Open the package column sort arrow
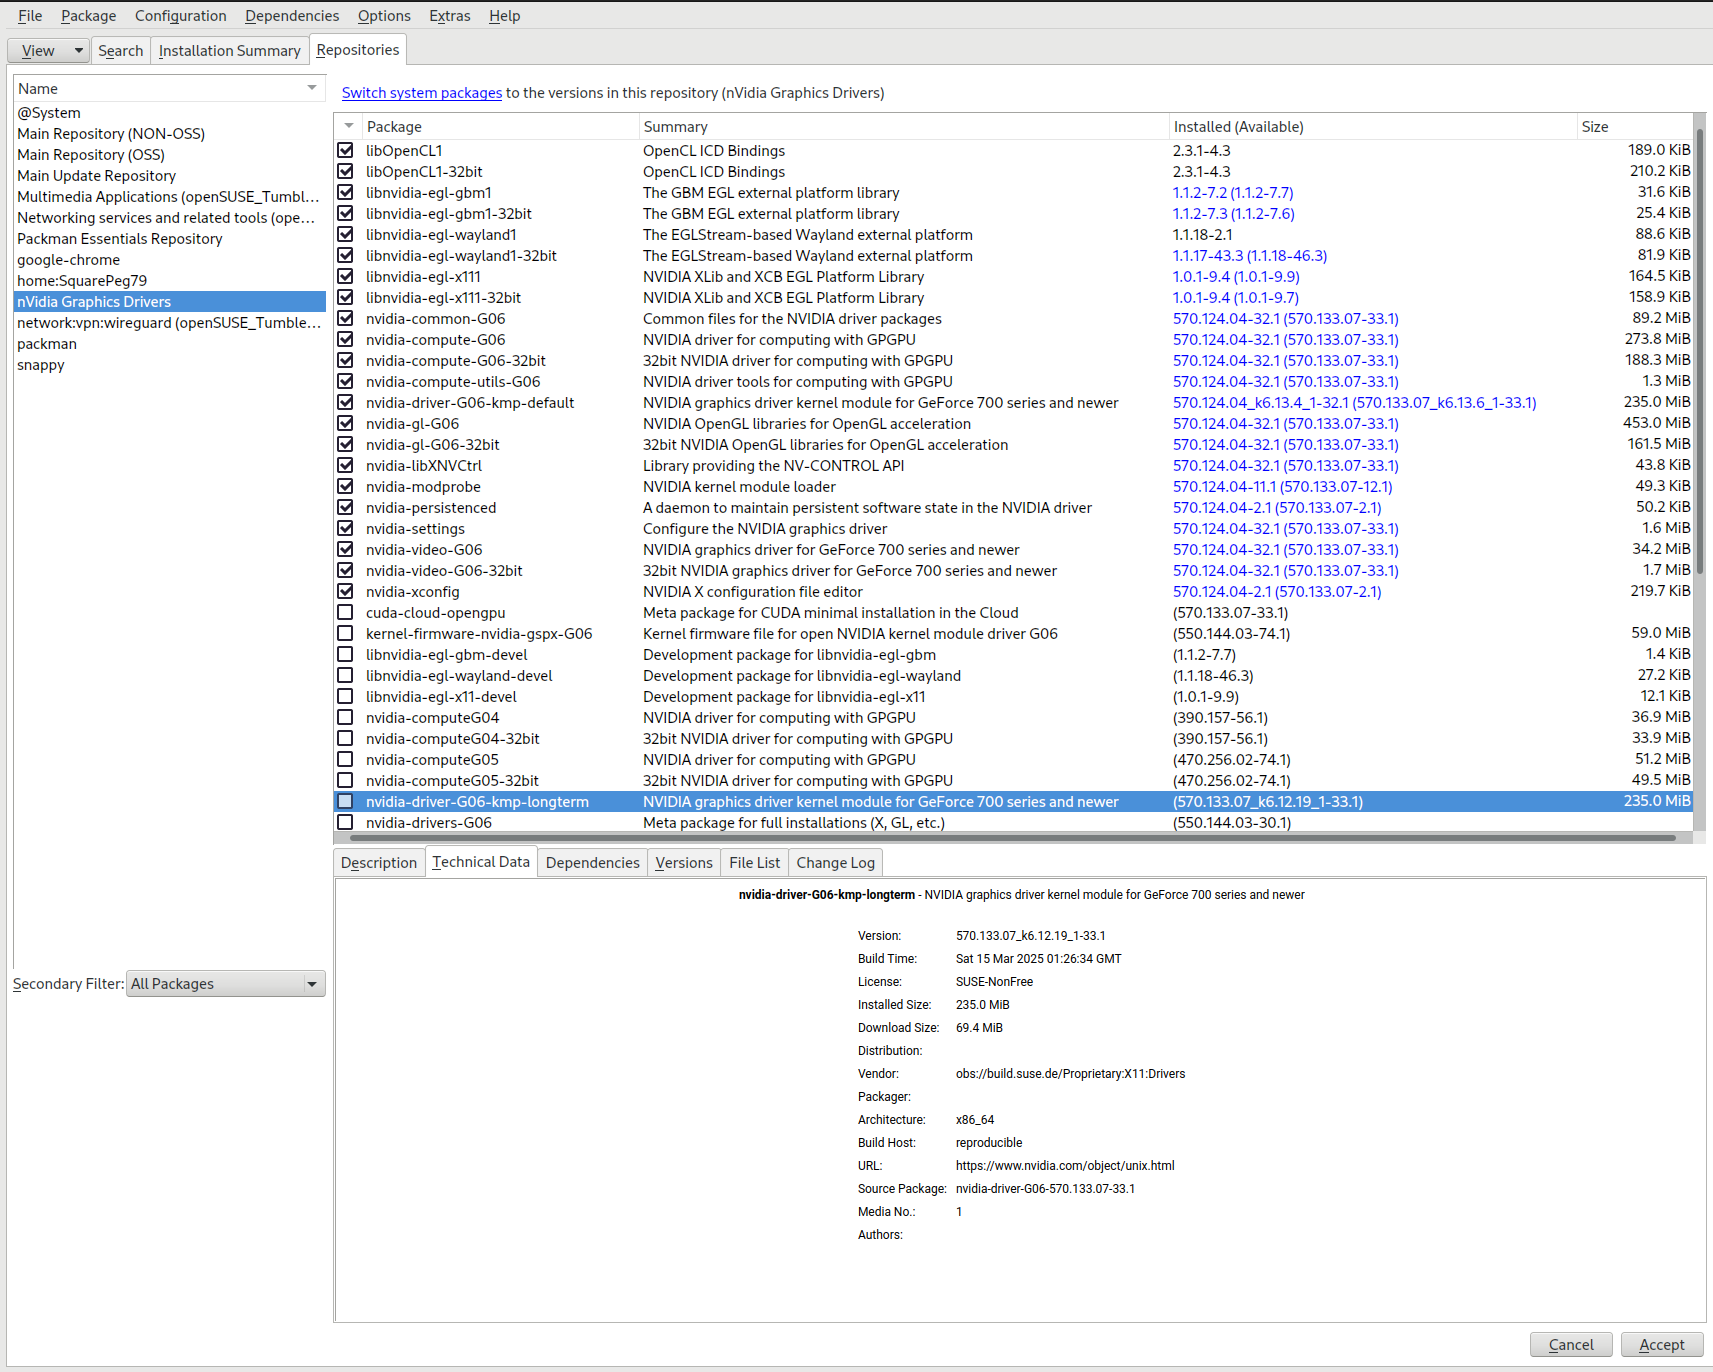Screen dimensions: 1713x1372 click(347, 126)
